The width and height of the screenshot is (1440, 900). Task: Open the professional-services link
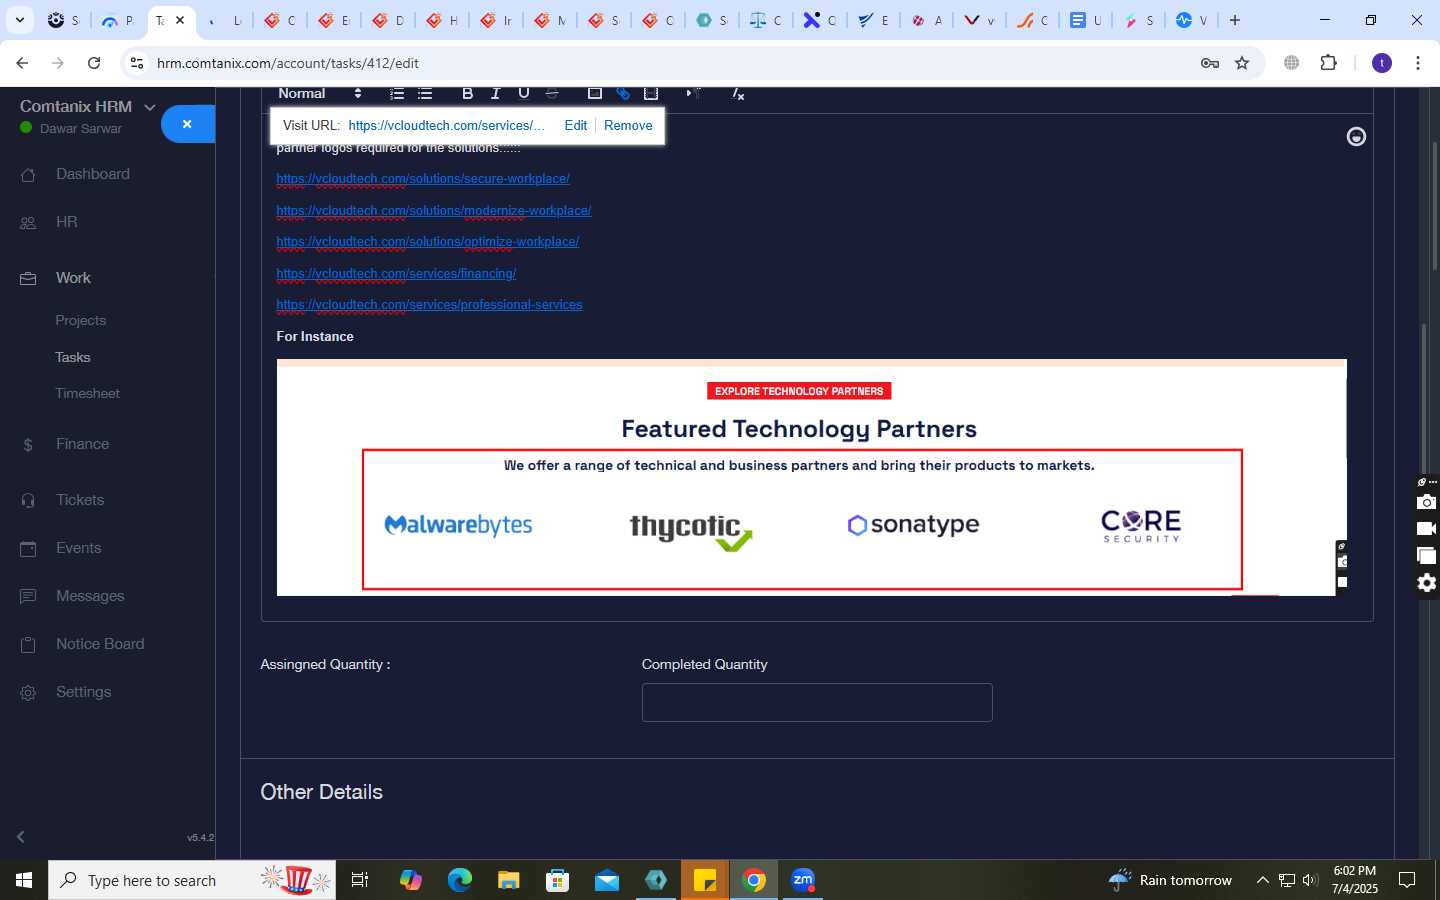pyautogui.click(x=429, y=305)
